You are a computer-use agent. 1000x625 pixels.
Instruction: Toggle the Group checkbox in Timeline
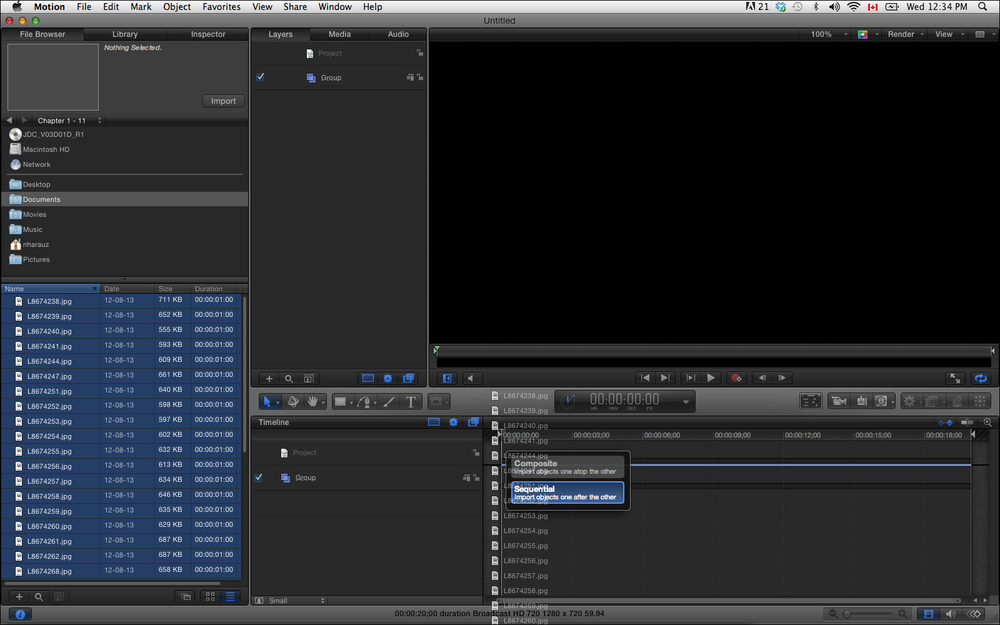(260, 478)
